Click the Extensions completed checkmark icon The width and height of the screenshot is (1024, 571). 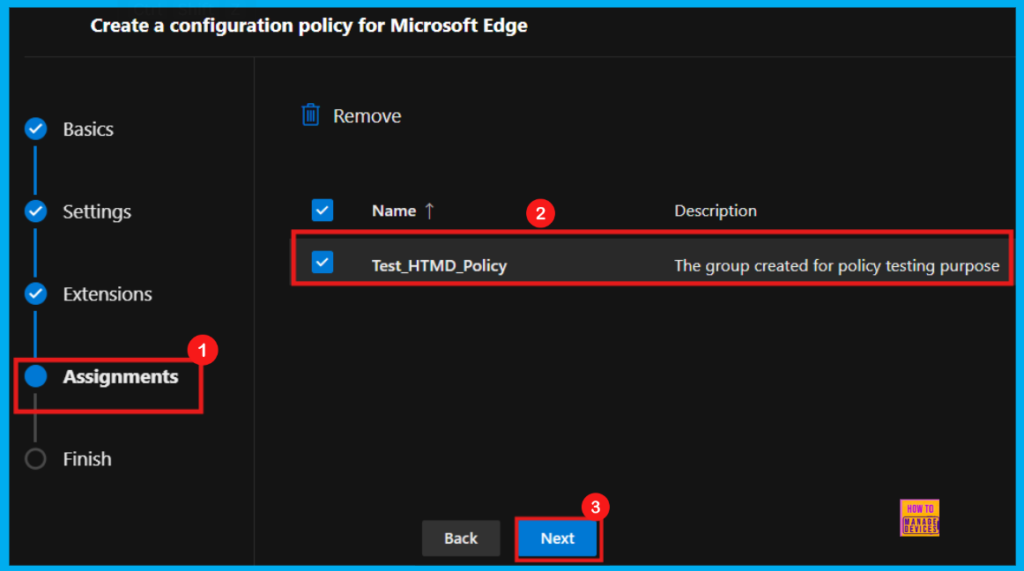tap(36, 294)
